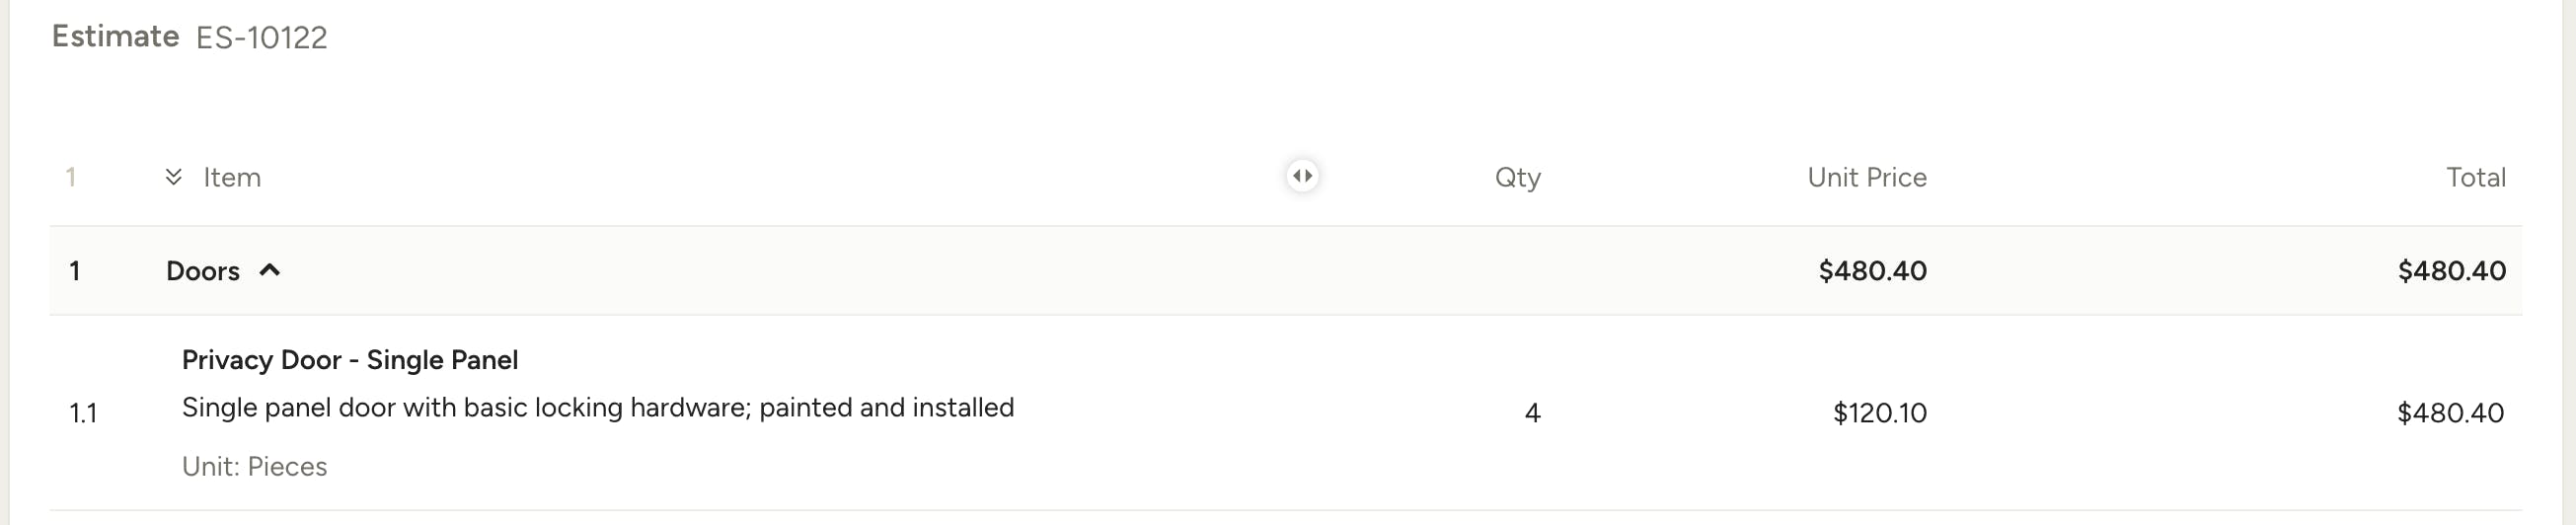Screen dimensions: 2576x525
Task: Click the Total column header
Action: click(x=2476, y=177)
